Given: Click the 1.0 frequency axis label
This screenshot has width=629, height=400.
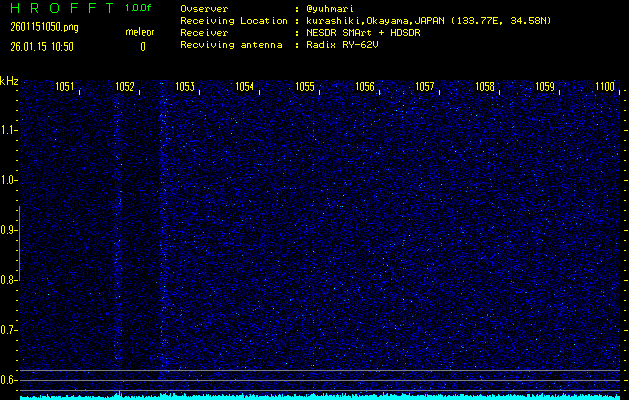Looking at the screenshot, I should pyautogui.click(x=7, y=180).
